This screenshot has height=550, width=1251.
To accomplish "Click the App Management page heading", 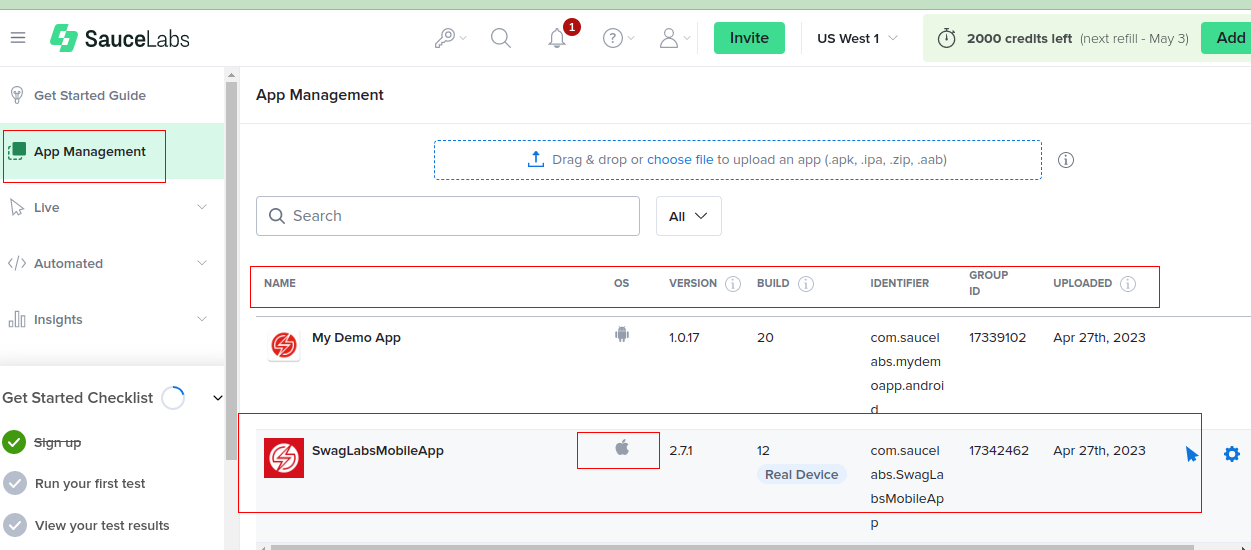I will [320, 95].
